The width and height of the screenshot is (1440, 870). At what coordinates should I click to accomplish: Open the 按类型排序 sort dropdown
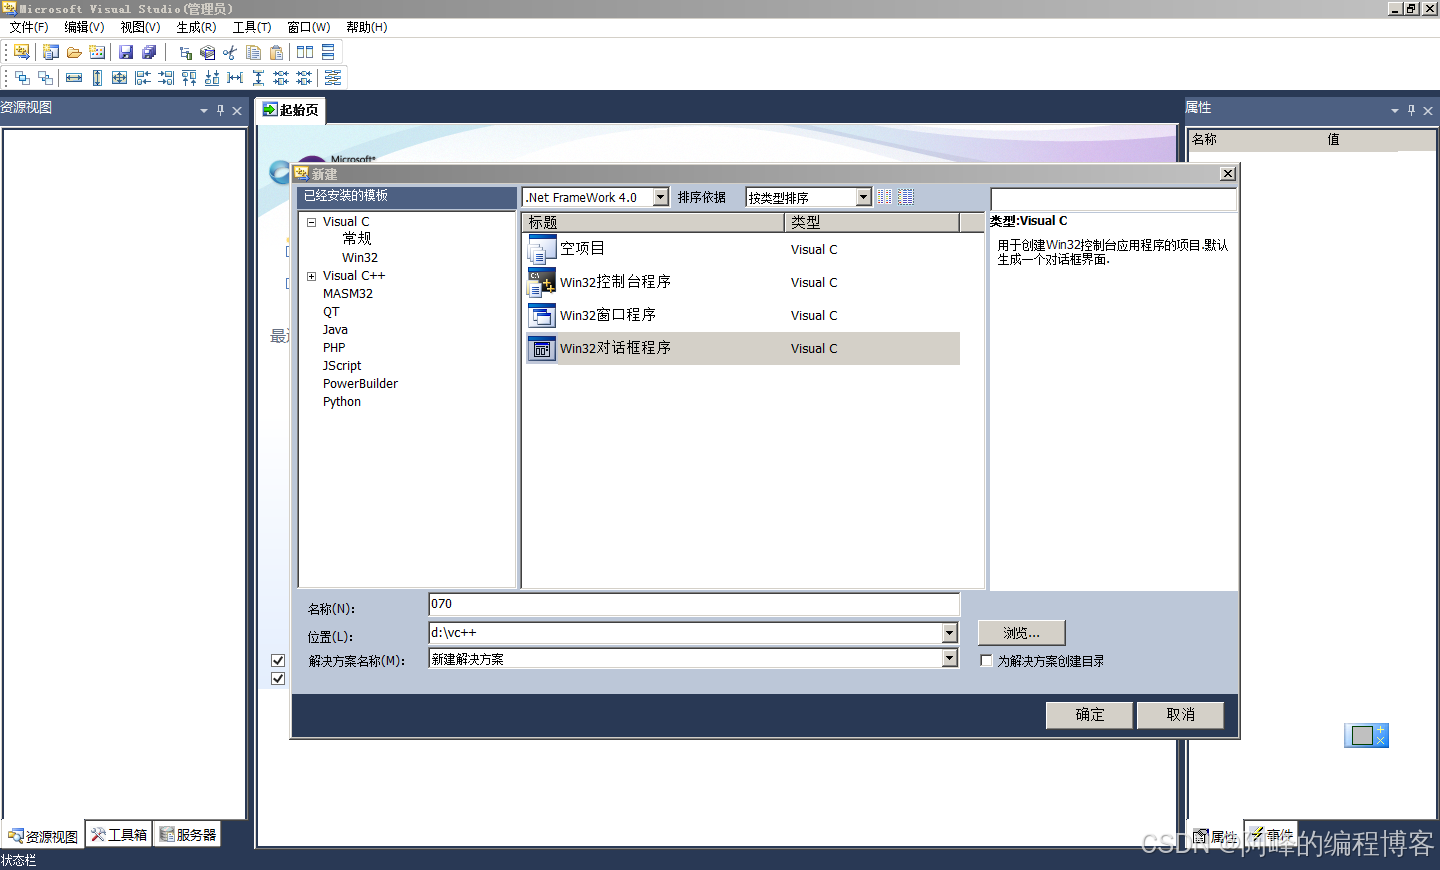pyautogui.click(x=864, y=197)
